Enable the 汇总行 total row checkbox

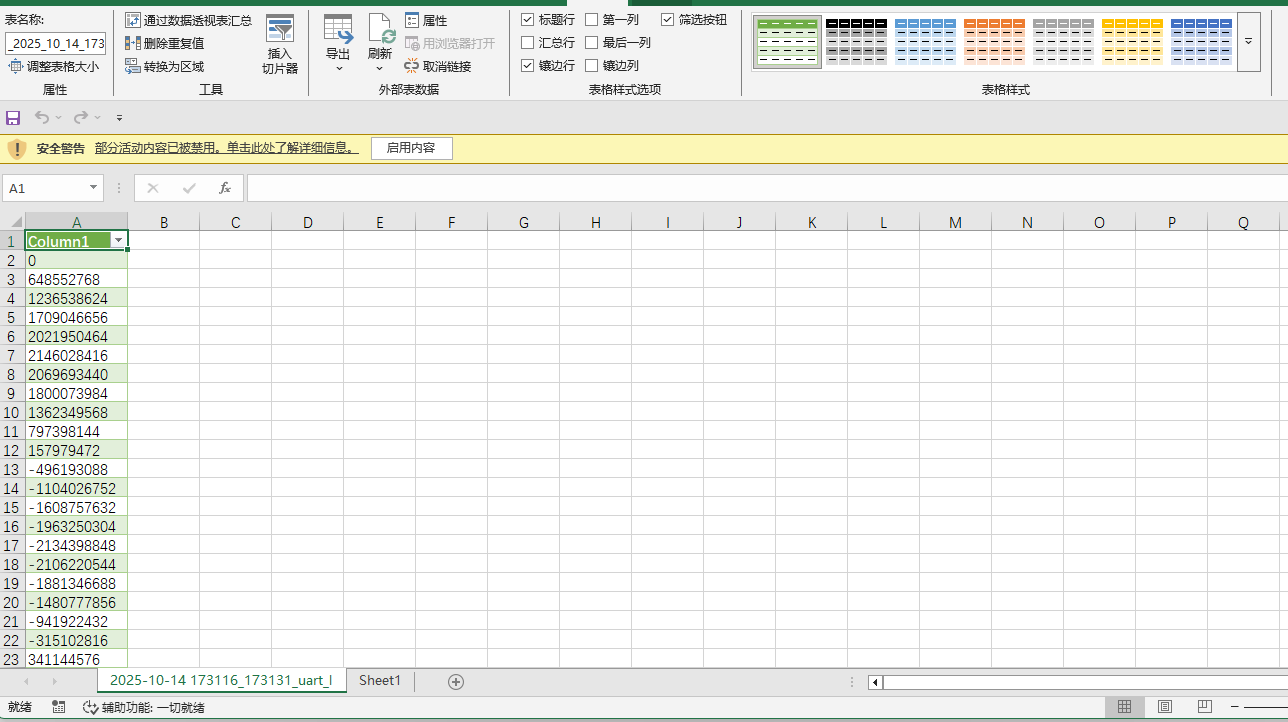[x=528, y=42]
